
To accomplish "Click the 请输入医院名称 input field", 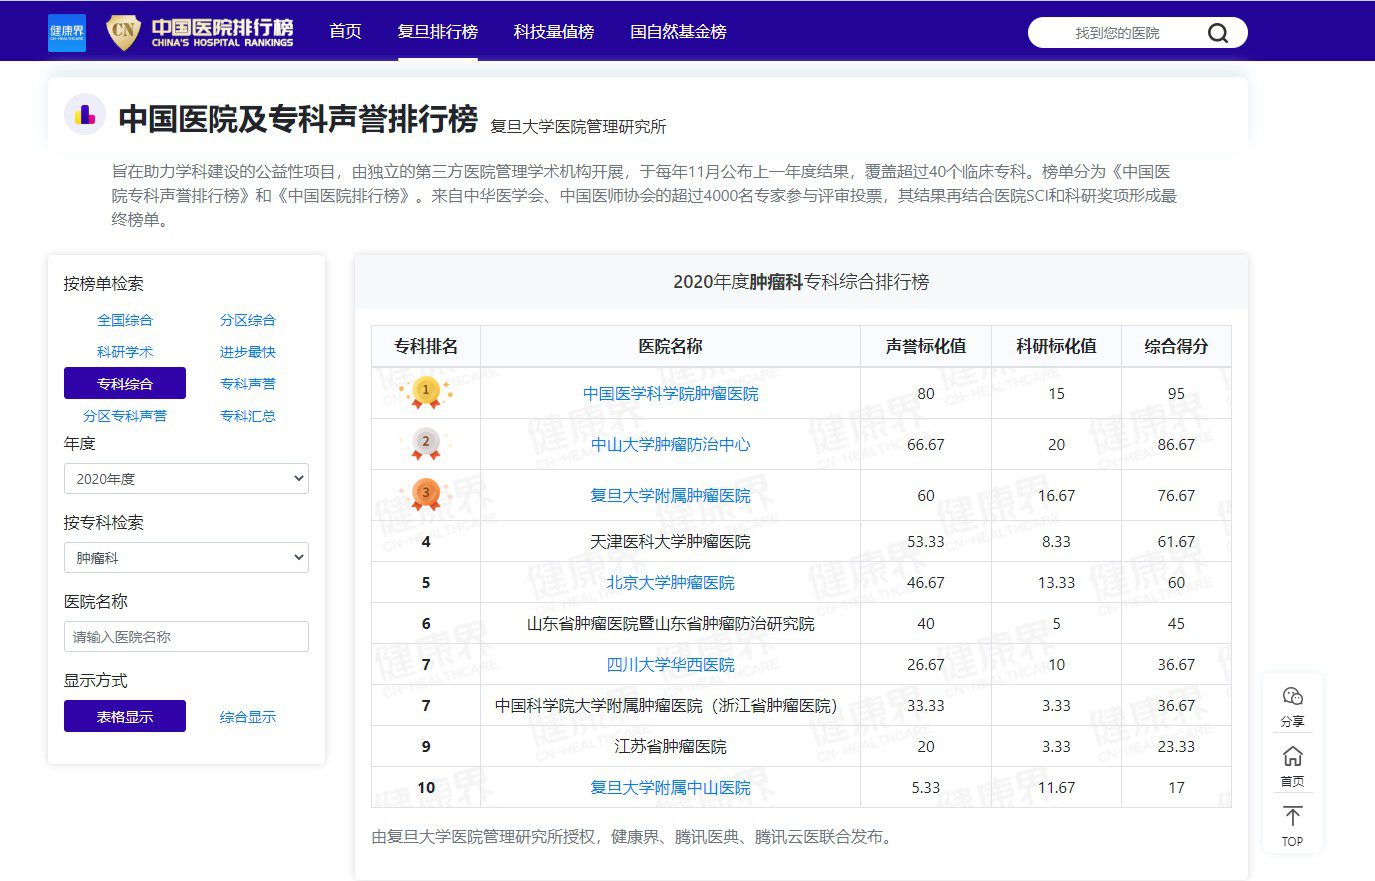I will 186,637.
